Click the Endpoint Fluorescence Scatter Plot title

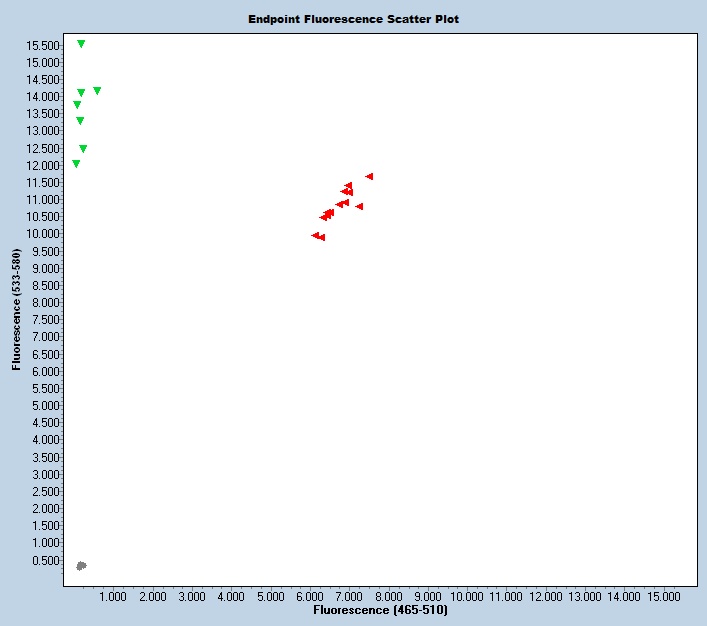[x=354, y=19]
